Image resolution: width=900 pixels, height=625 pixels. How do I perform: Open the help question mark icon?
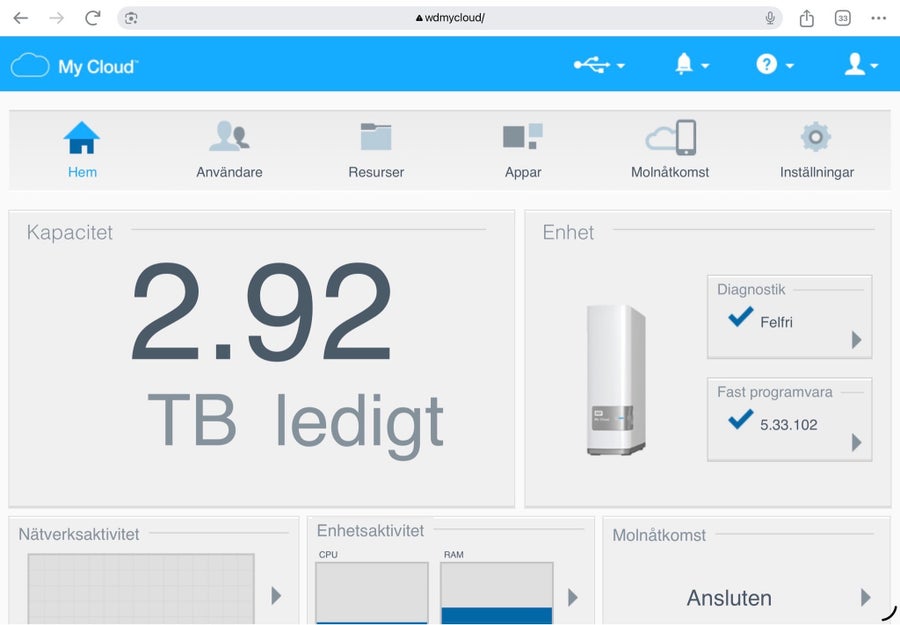tap(766, 64)
